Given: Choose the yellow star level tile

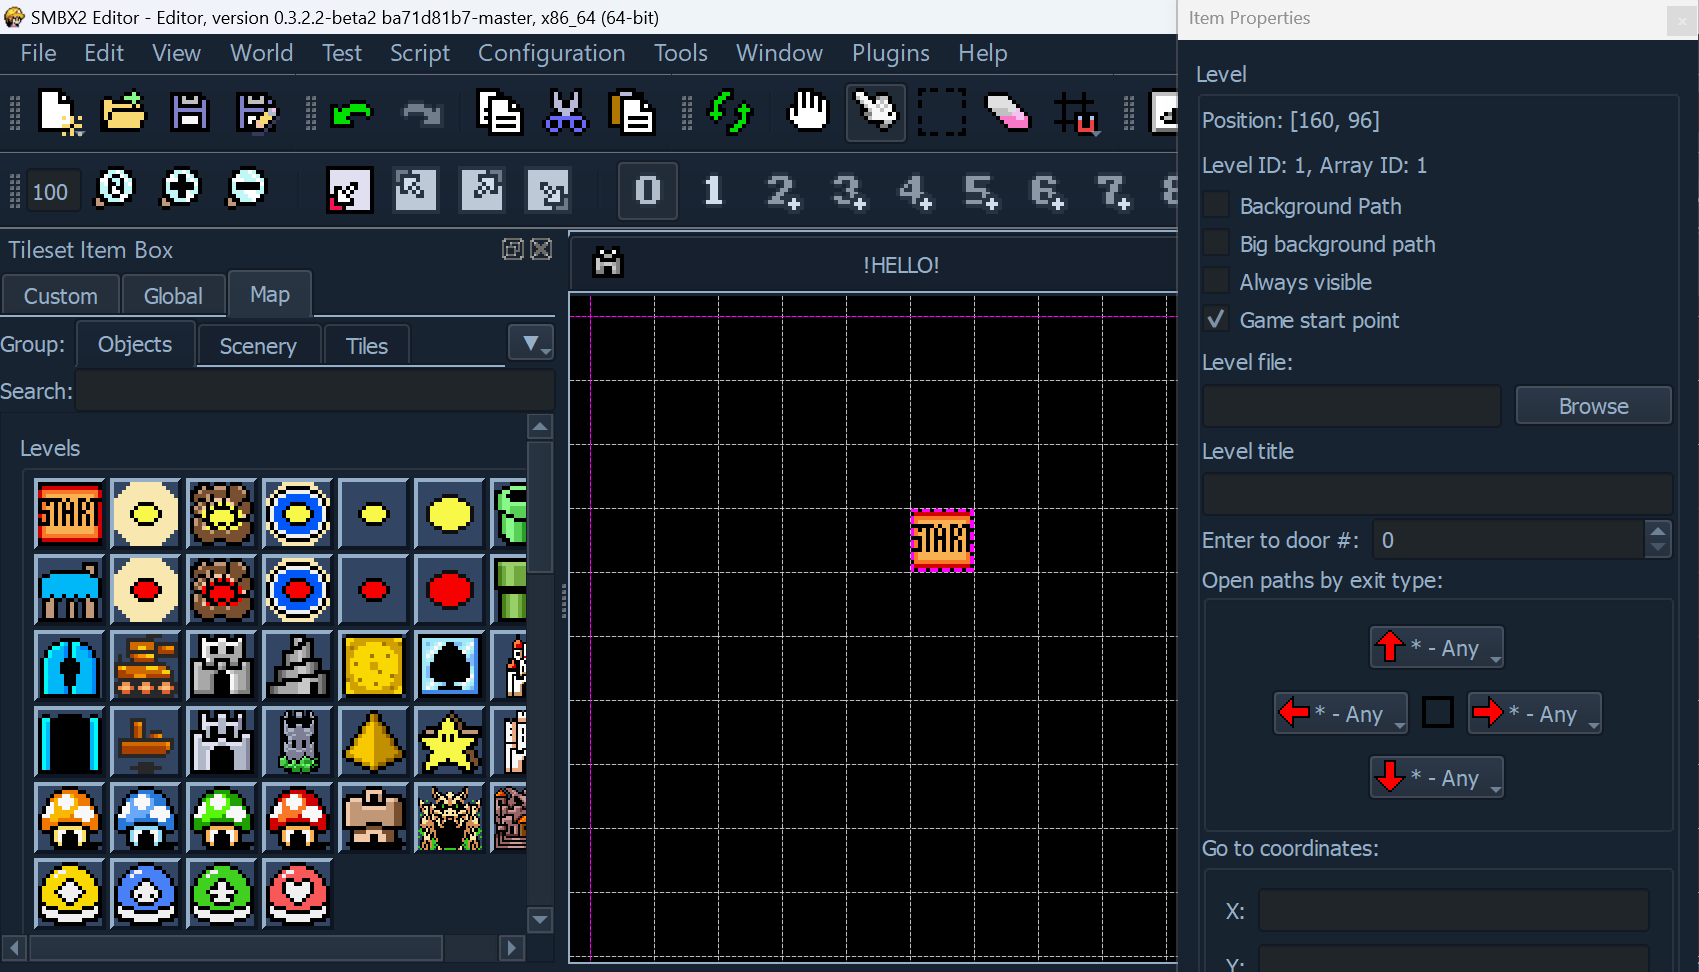Looking at the screenshot, I should pos(449,742).
